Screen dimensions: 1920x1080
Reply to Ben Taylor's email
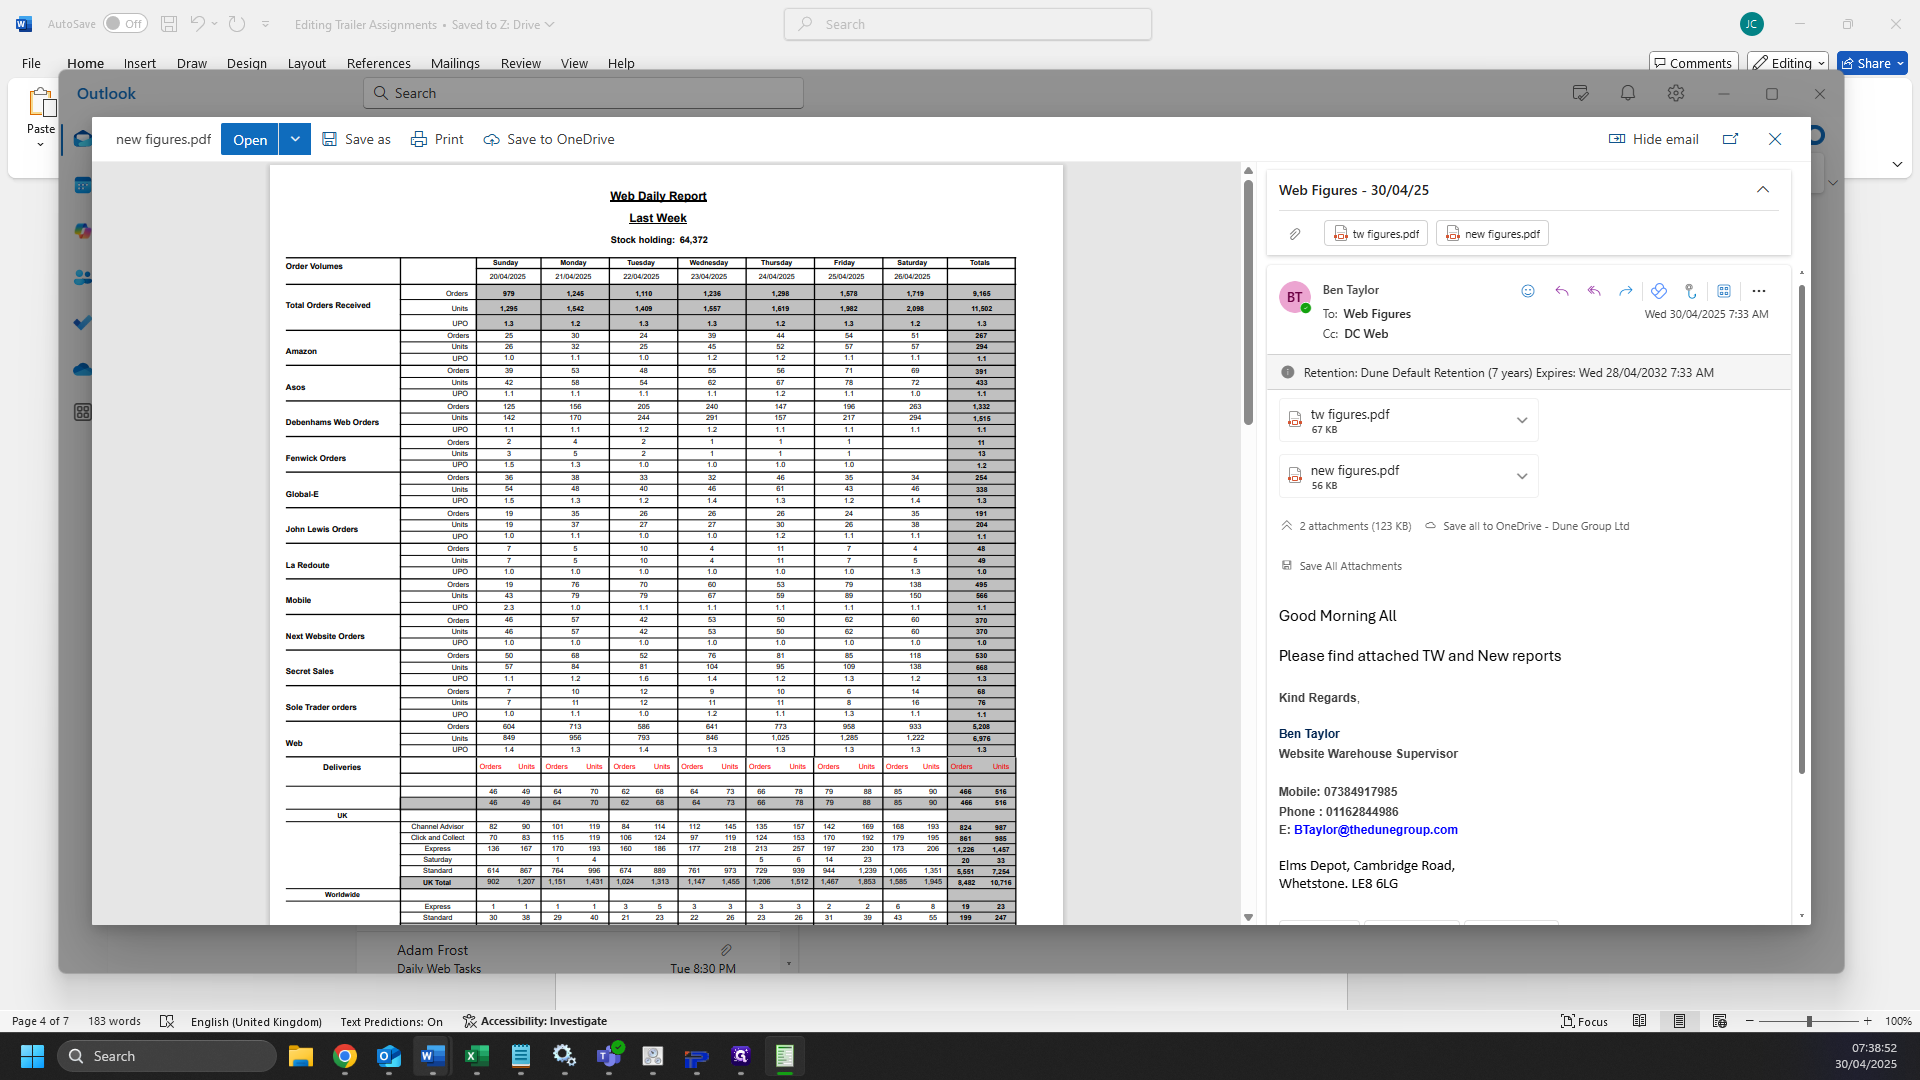(x=1562, y=291)
